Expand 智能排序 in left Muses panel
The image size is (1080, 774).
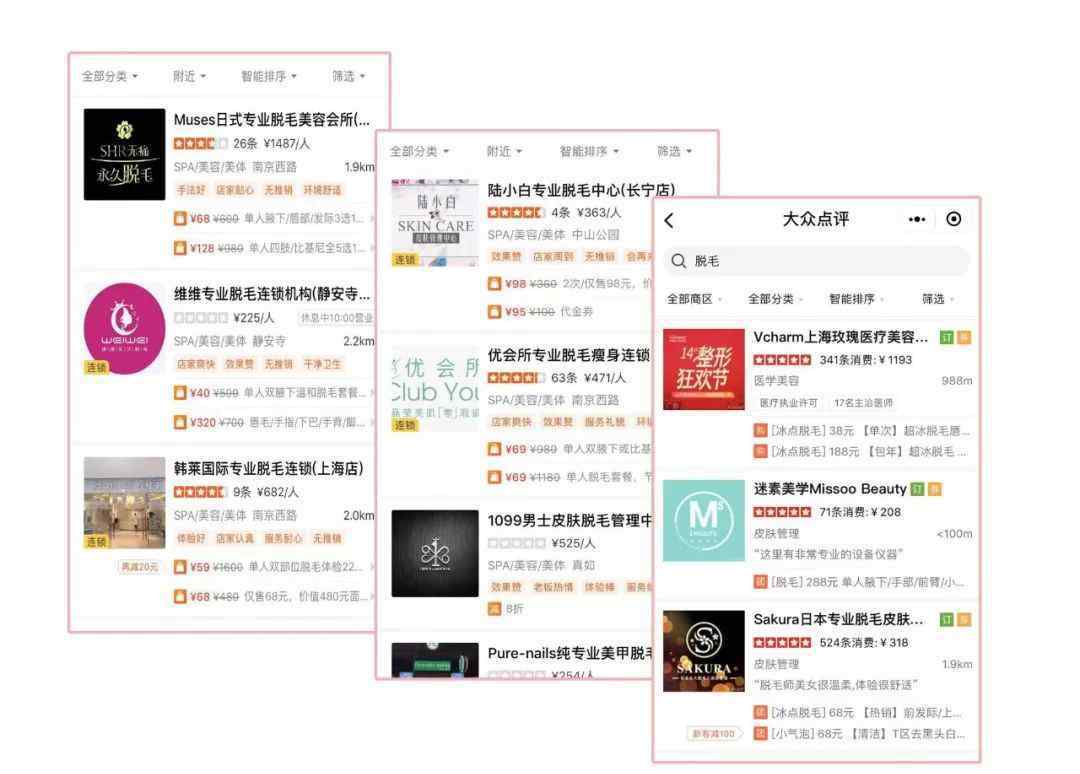(269, 76)
